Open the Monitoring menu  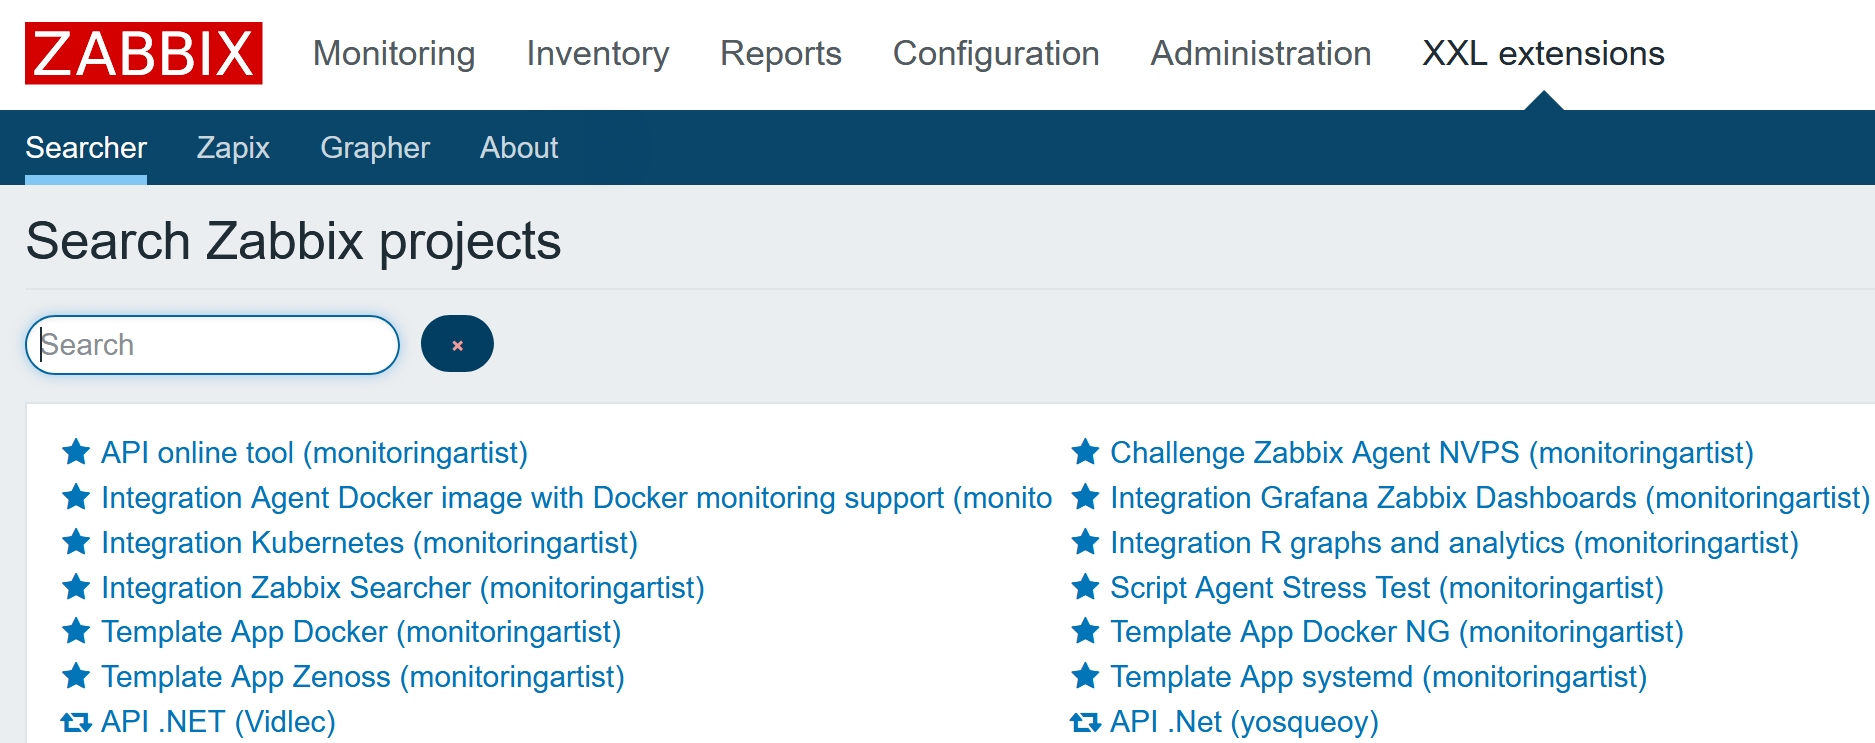394,54
